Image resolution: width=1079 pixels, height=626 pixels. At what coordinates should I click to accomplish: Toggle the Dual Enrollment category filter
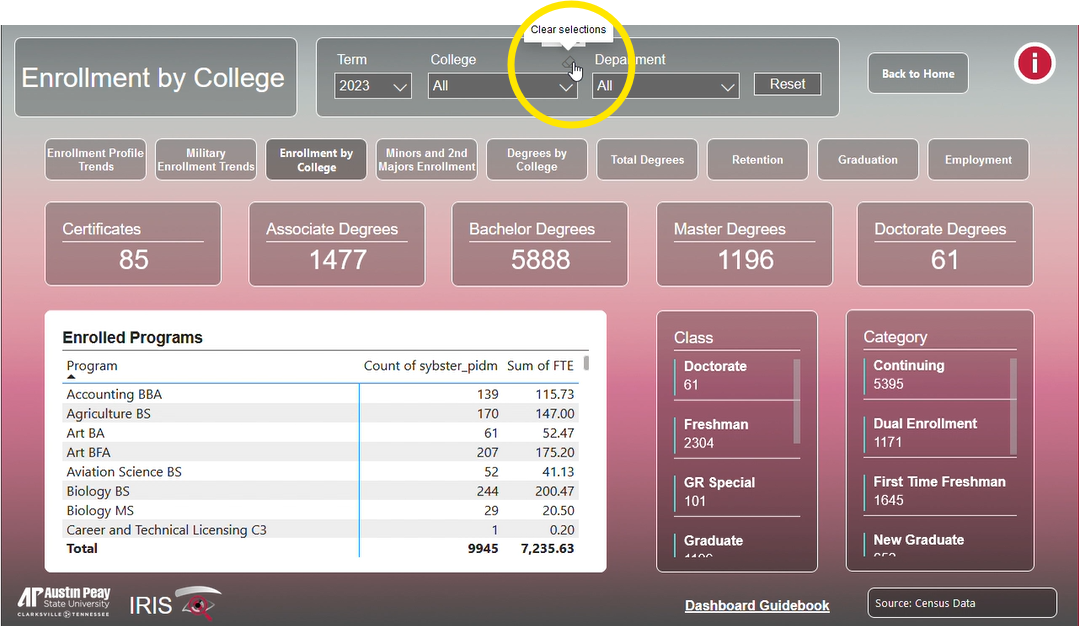[925, 432]
